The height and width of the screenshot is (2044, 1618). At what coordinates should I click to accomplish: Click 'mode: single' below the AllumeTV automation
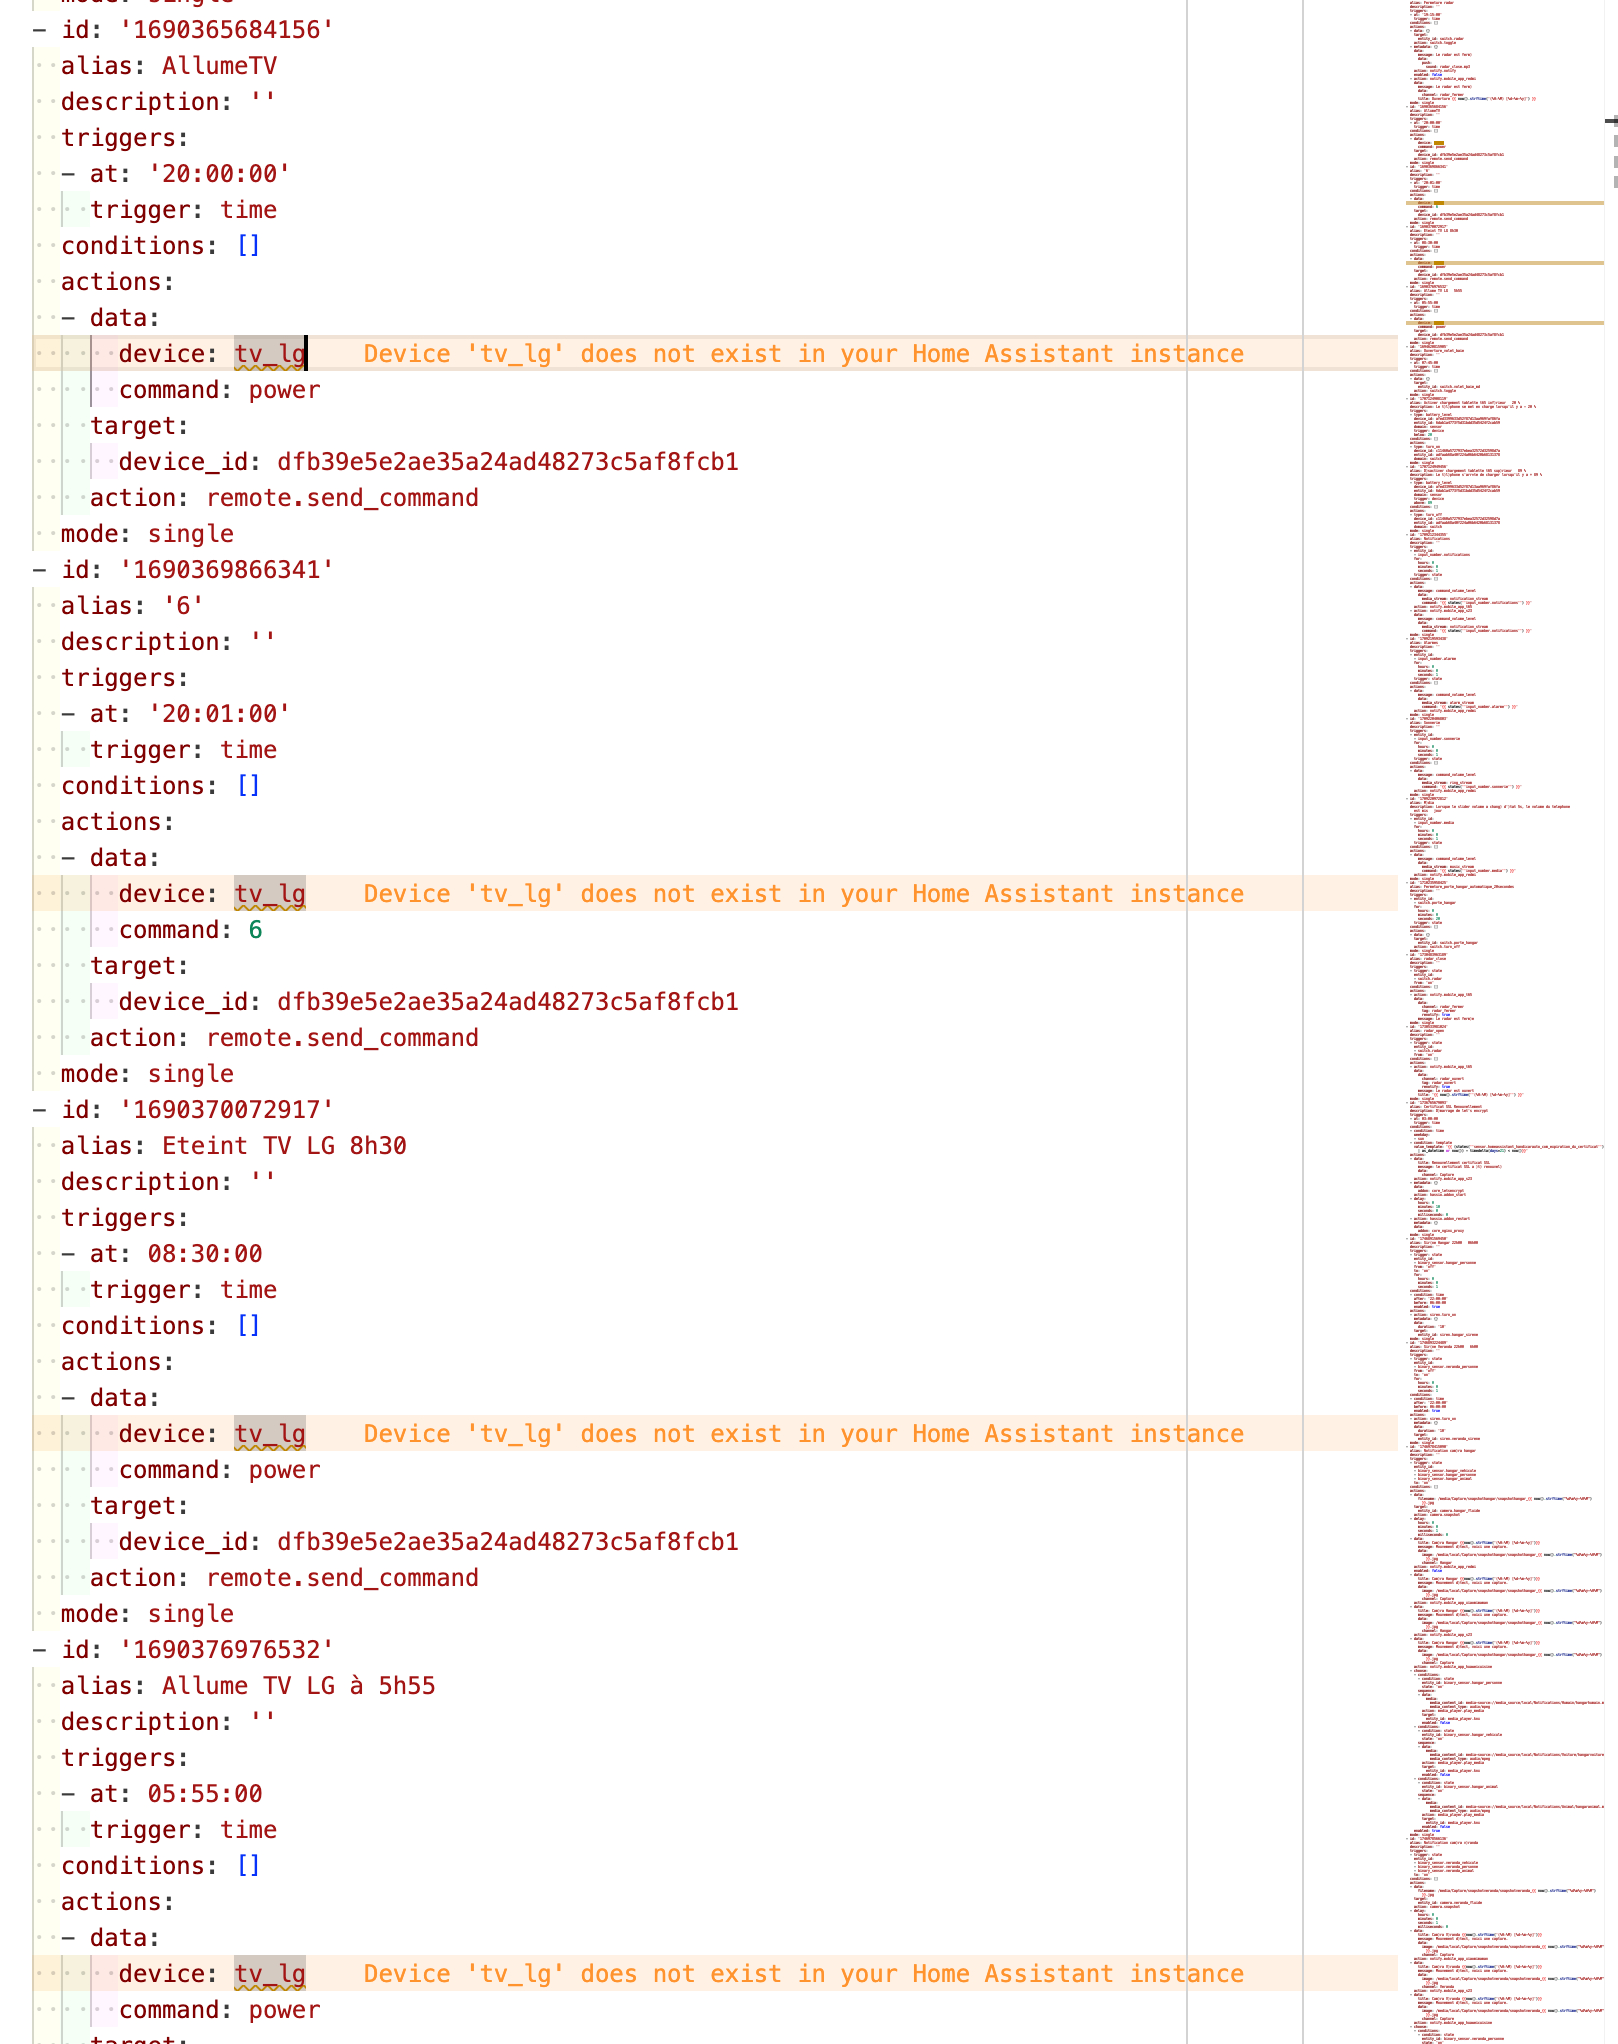tap(147, 534)
